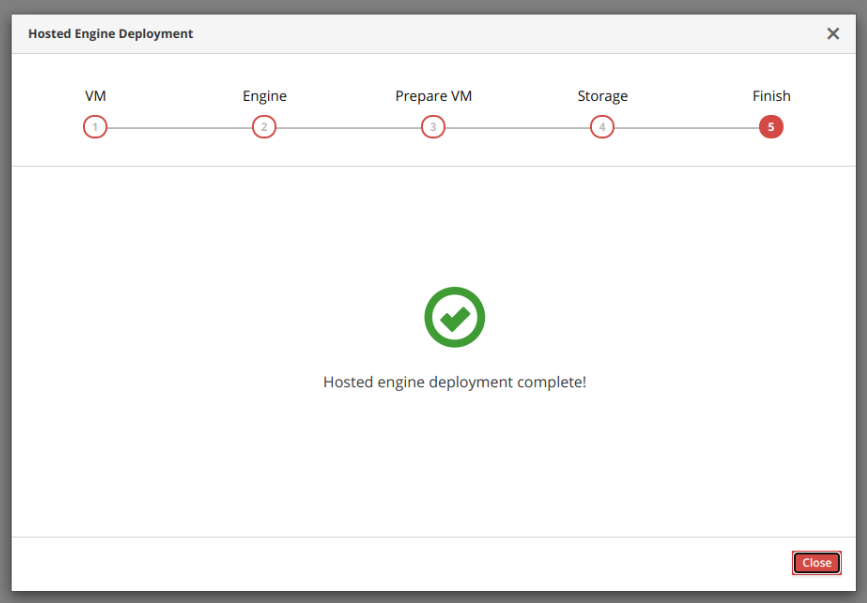Click the Engine step label
867x603 pixels.
[264, 96]
